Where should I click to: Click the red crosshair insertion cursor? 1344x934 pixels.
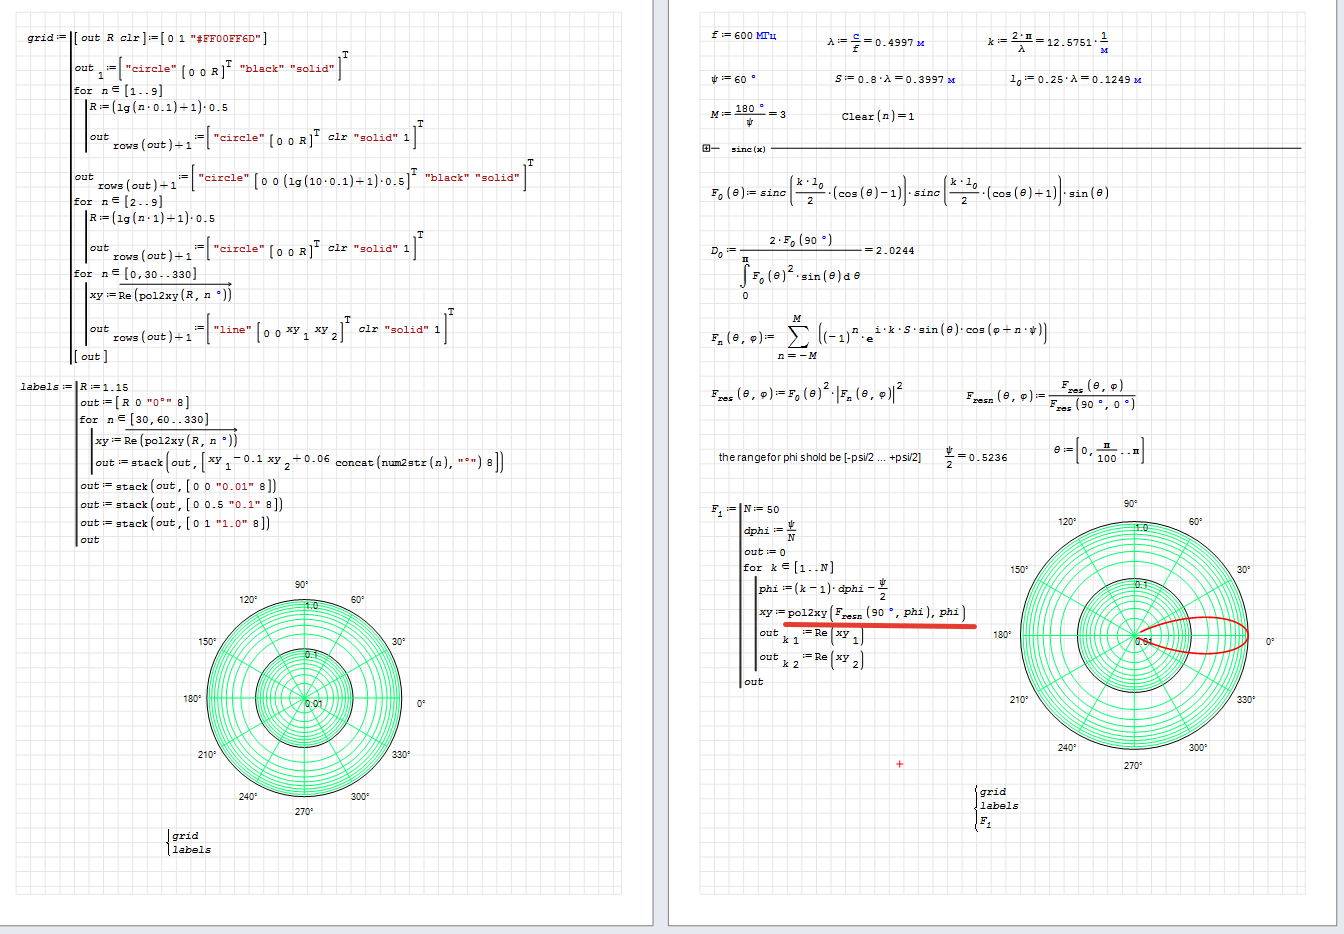(x=900, y=764)
